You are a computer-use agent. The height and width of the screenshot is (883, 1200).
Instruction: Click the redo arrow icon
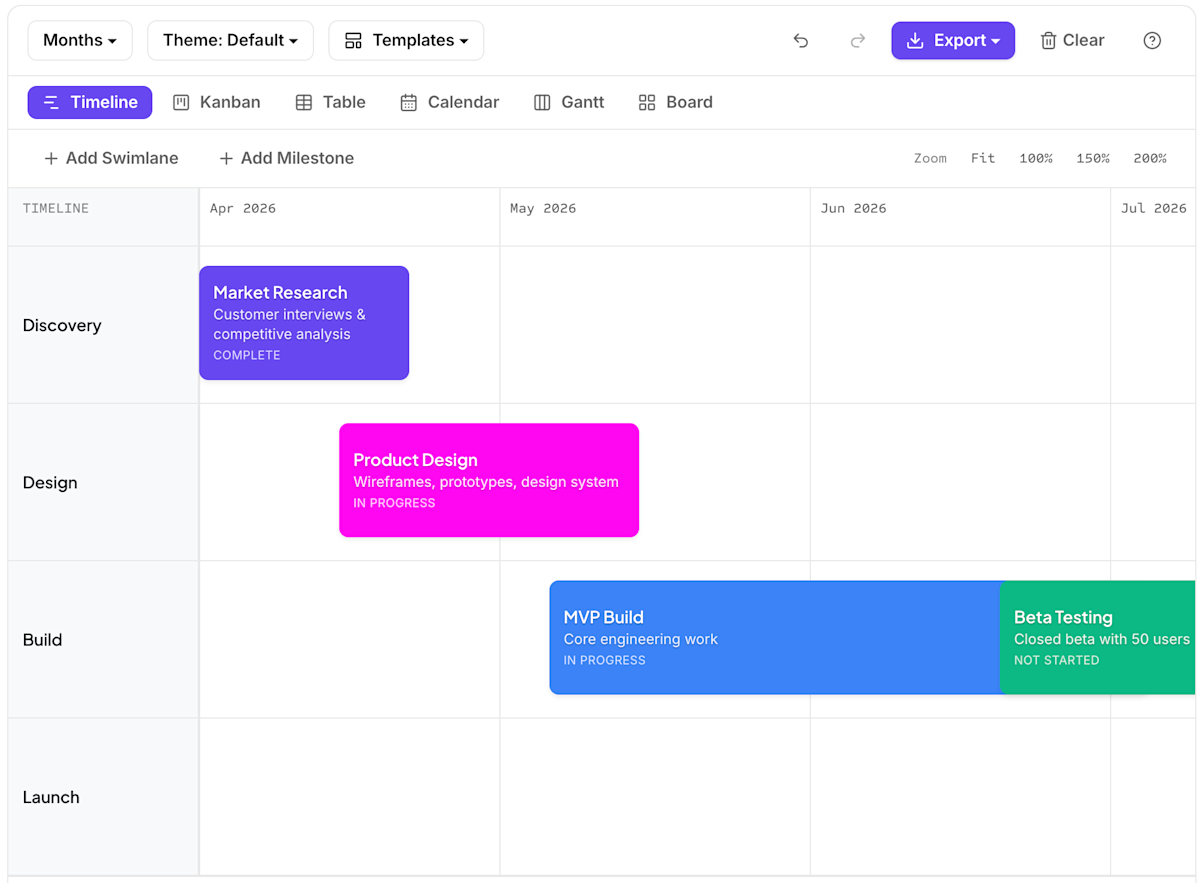[857, 41]
